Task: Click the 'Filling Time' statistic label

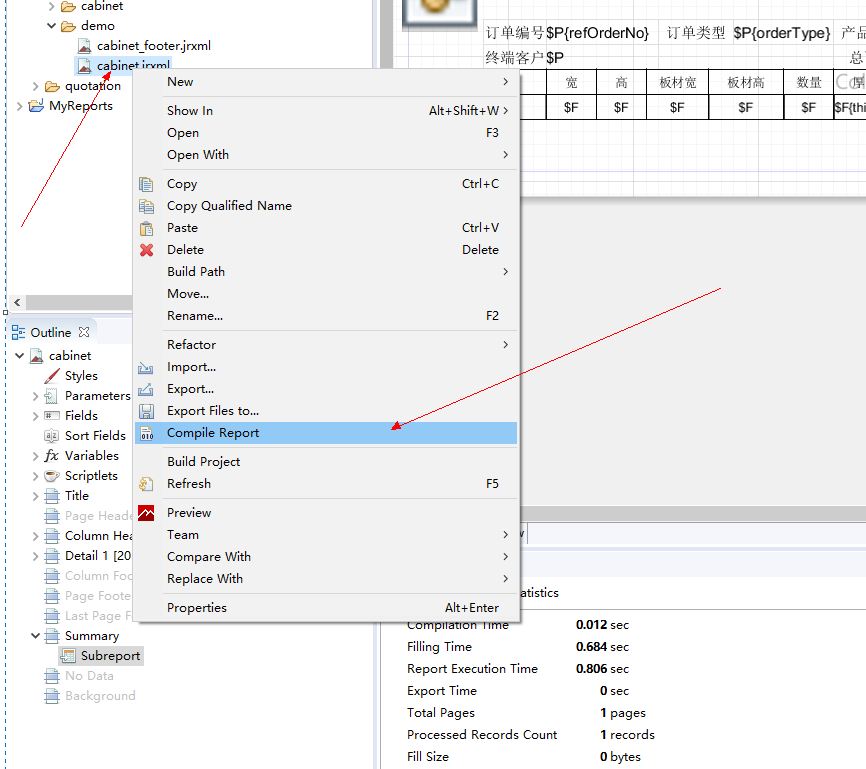Action: pyautogui.click(x=439, y=647)
